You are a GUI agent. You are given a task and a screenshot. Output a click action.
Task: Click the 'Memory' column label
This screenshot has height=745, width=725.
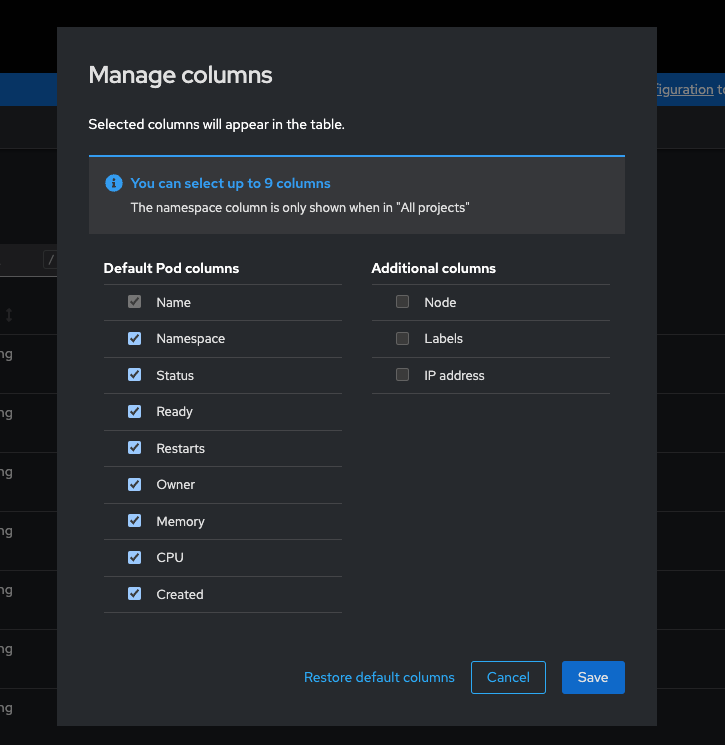click(181, 522)
